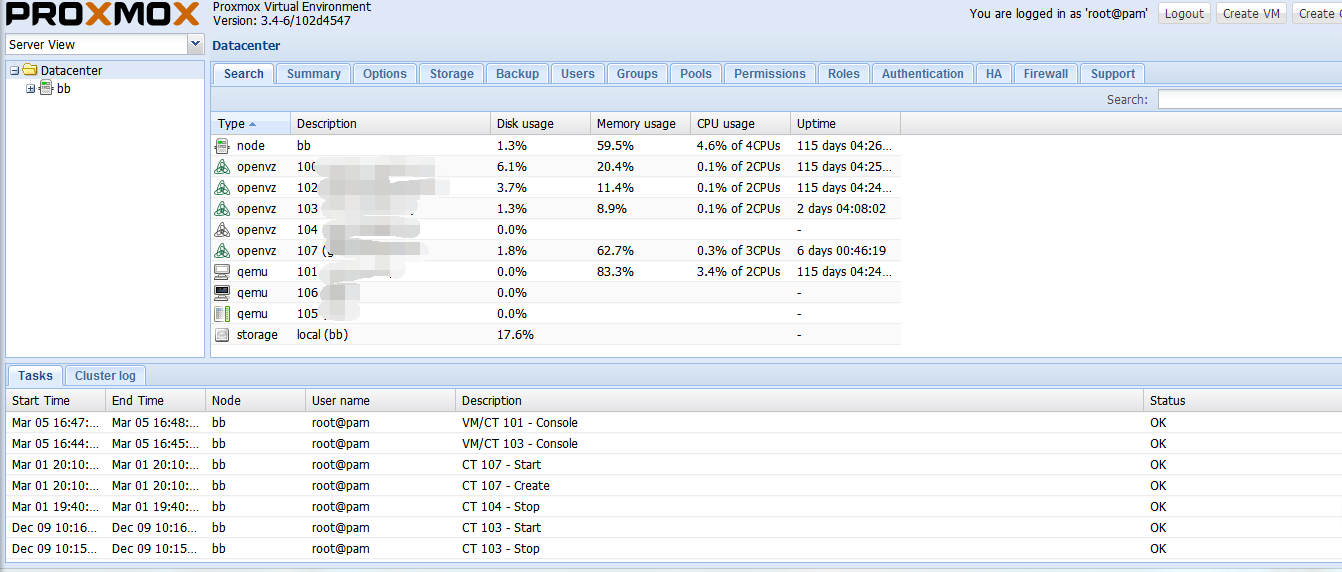The width and height of the screenshot is (1342, 572).
Task: Select the qemu 101 running VM icon
Action: tap(222, 272)
